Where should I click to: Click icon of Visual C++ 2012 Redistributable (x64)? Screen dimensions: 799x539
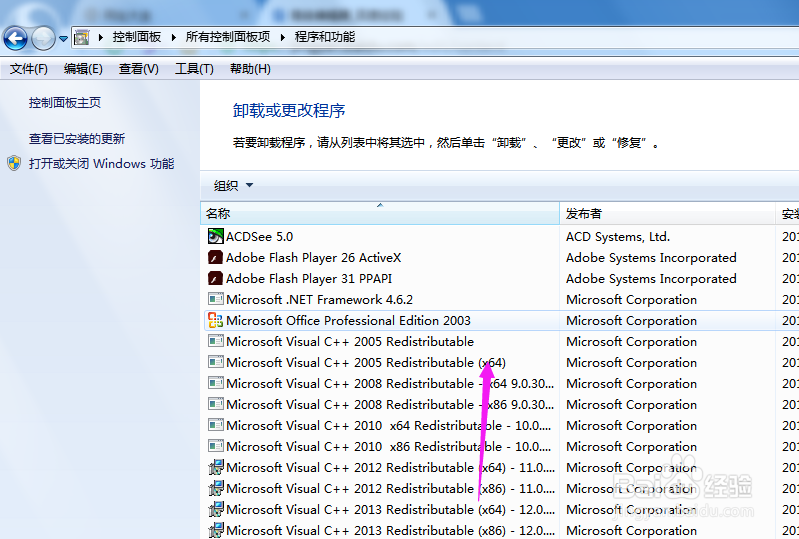[x=216, y=467]
